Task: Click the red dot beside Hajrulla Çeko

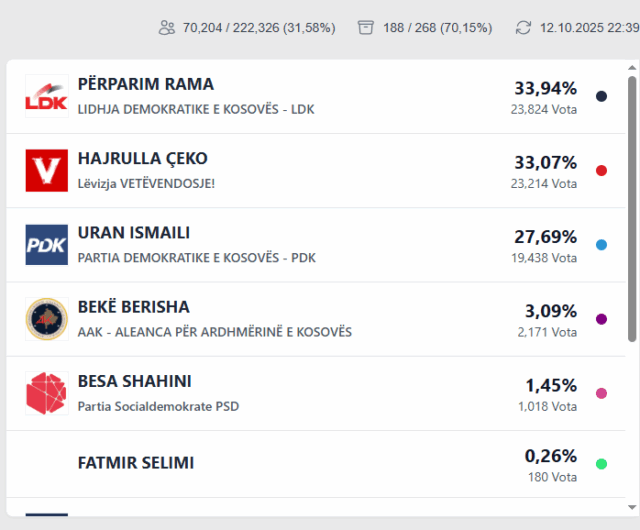Action: pyautogui.click(x=601, y=171)
